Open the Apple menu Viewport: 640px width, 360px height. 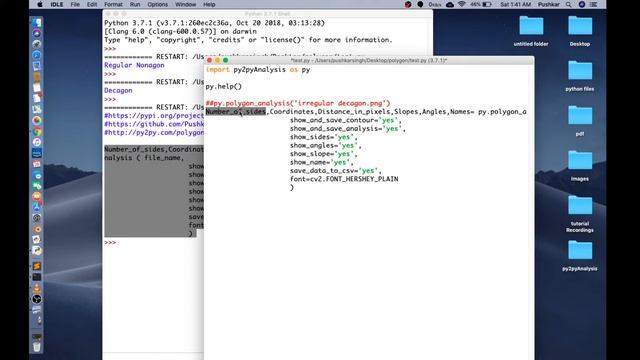tap(40, 4)
